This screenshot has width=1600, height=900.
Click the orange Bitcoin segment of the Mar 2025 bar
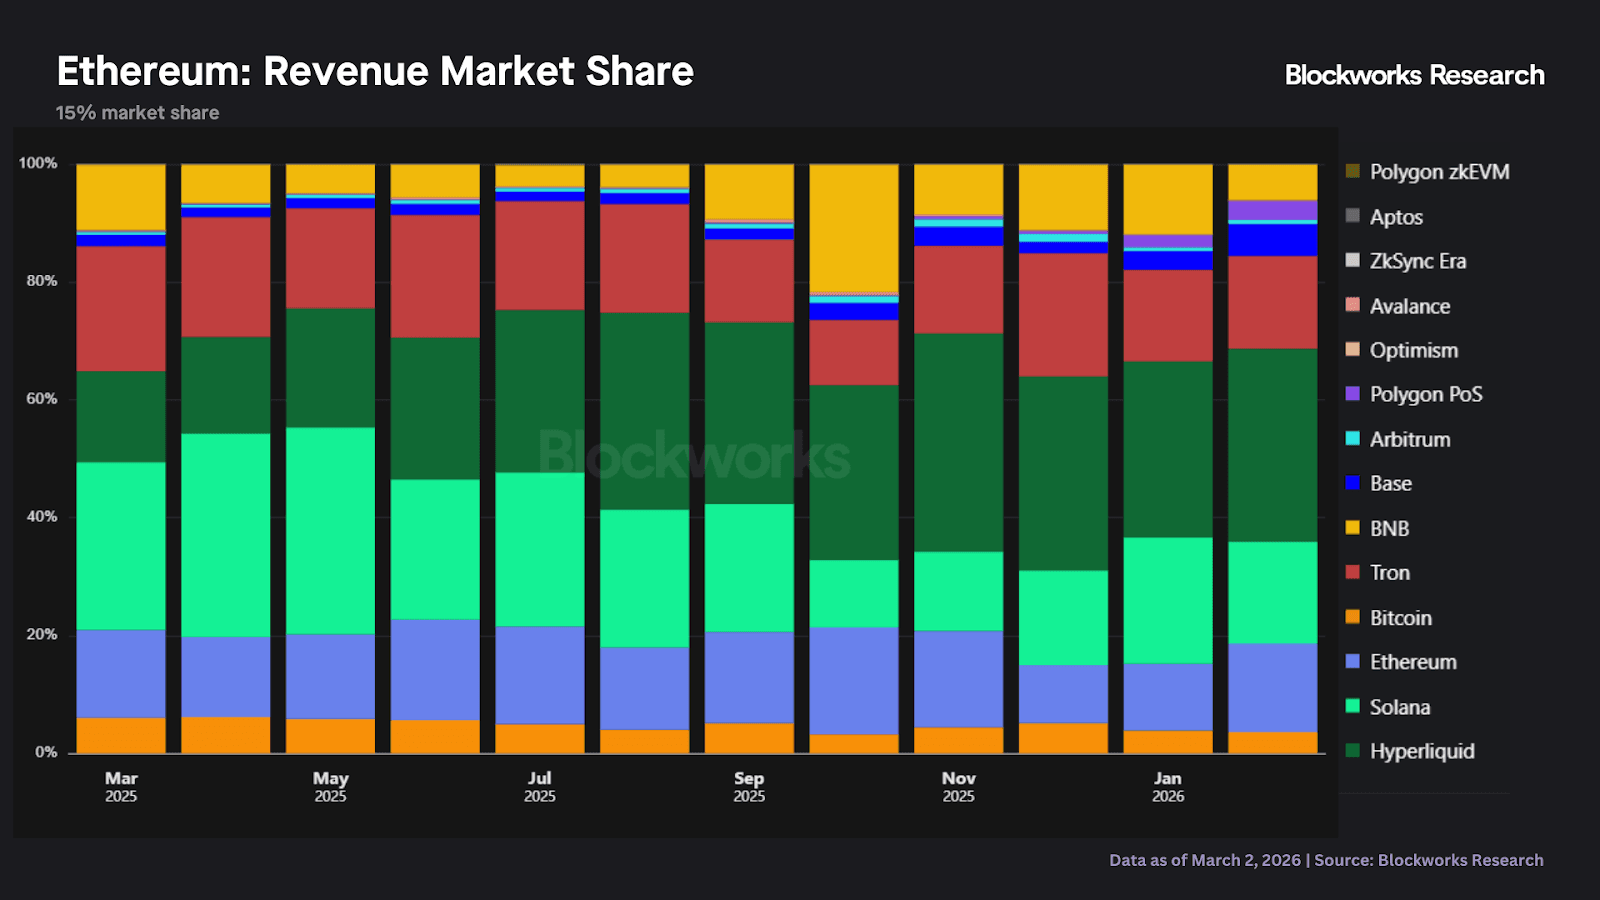[x=121, y=735]
